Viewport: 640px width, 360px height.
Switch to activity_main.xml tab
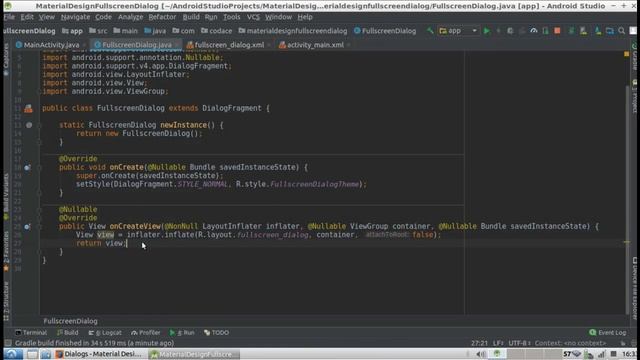315,45
